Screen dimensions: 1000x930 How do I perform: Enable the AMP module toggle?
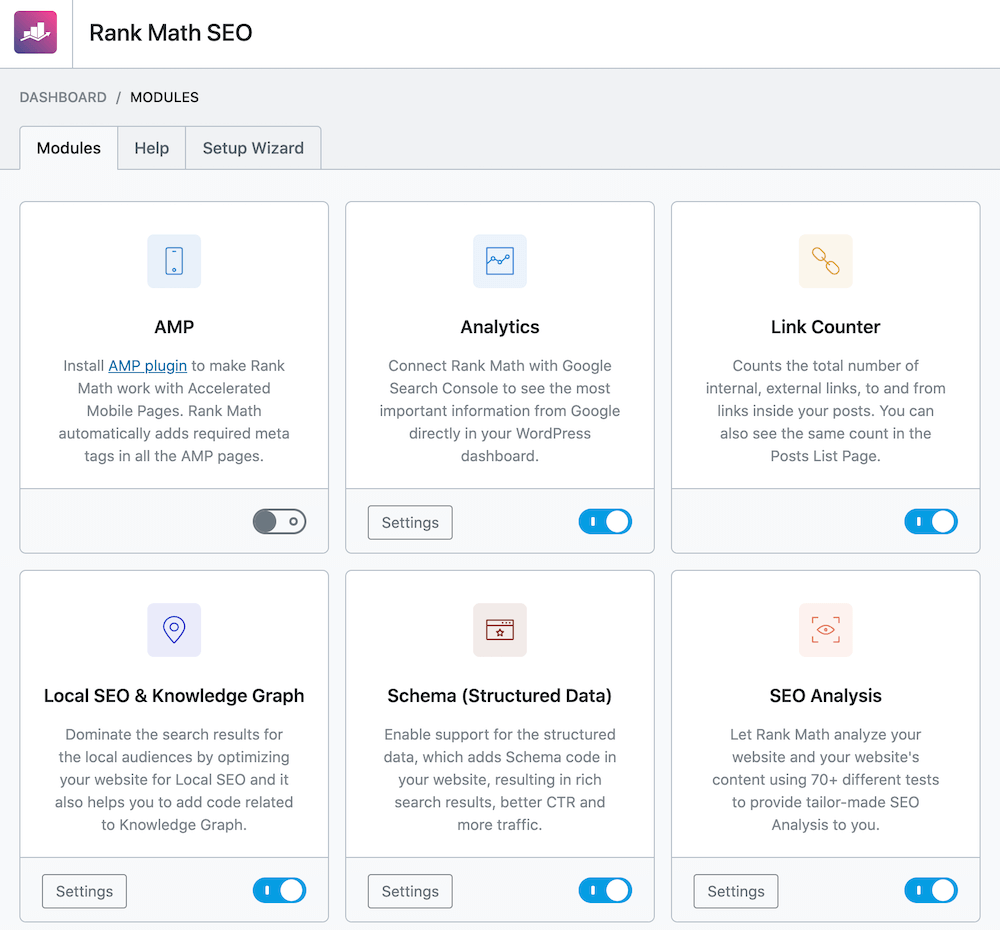point(279,521)
